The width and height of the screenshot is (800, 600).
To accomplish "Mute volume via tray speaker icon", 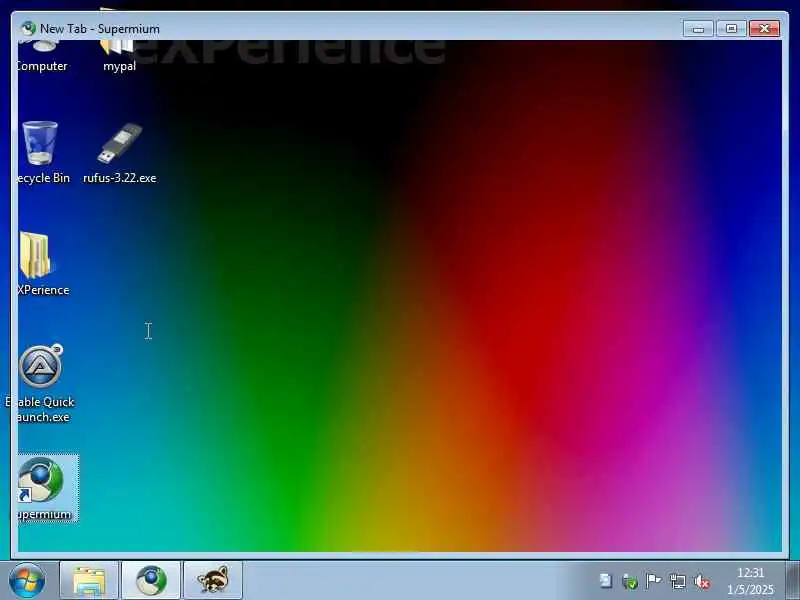I will [702, 581].
